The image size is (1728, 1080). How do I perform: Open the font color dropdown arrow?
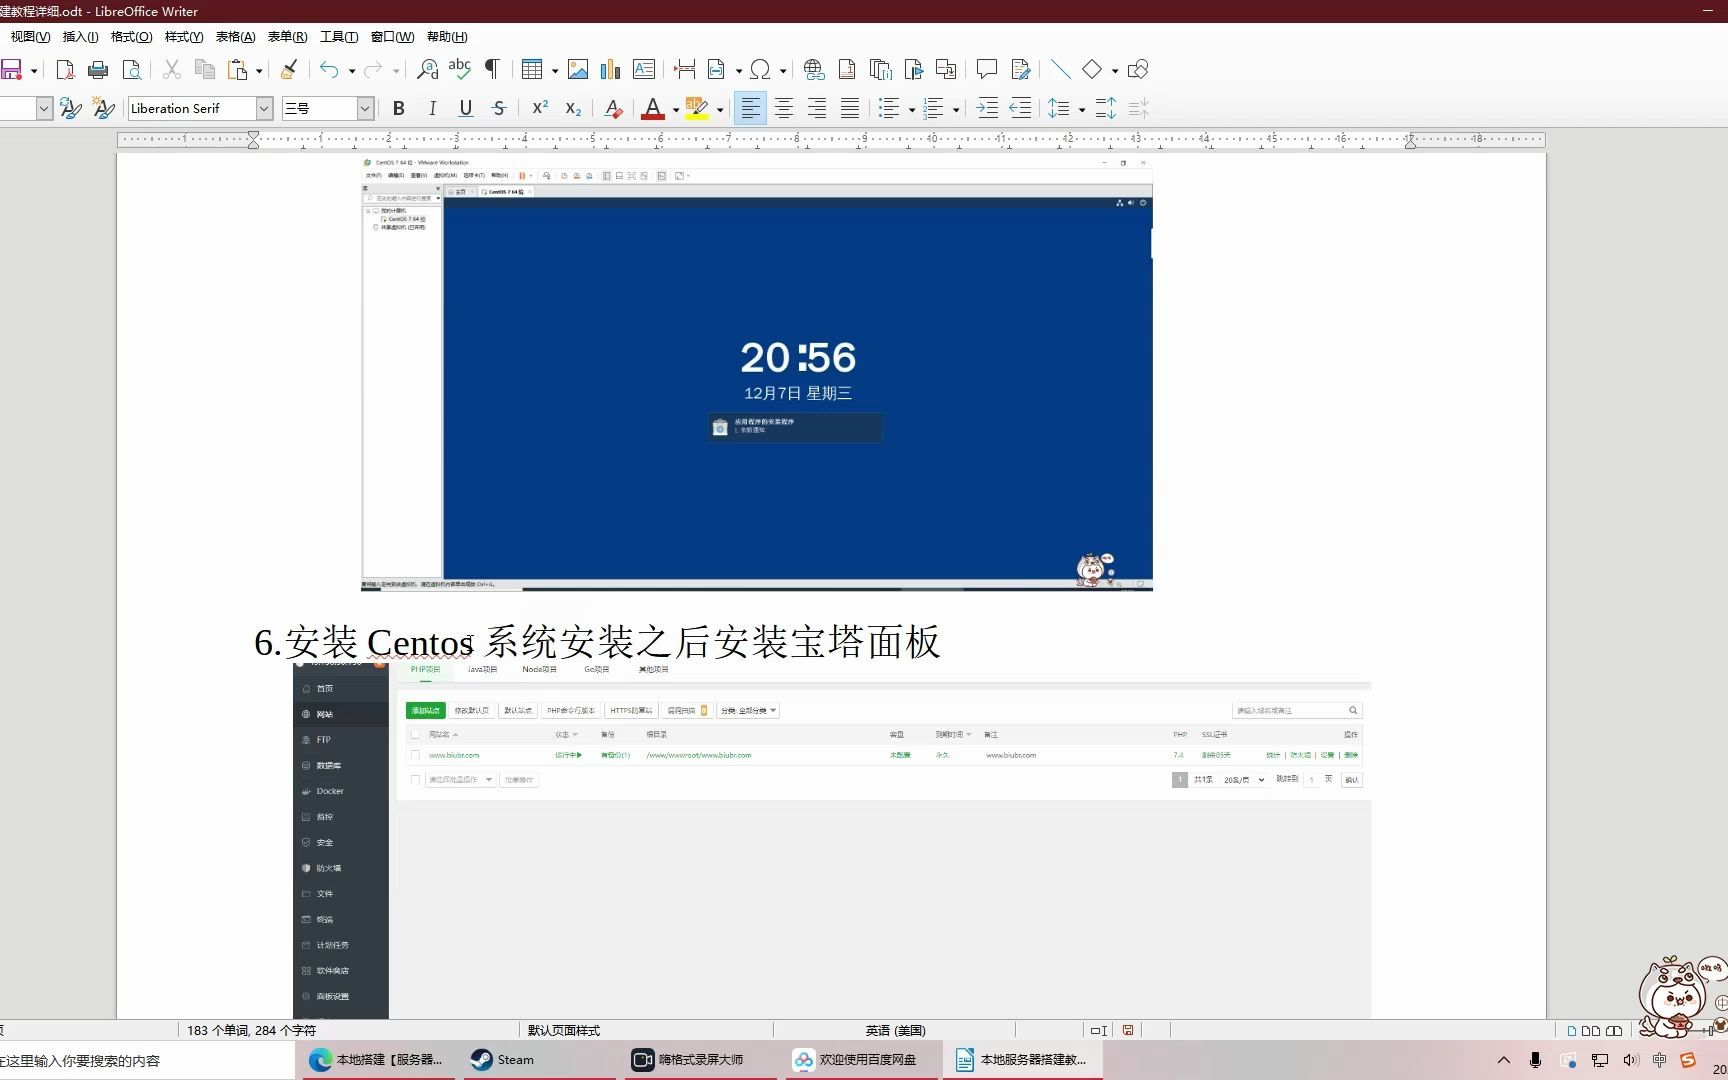(x=676, y=109)
